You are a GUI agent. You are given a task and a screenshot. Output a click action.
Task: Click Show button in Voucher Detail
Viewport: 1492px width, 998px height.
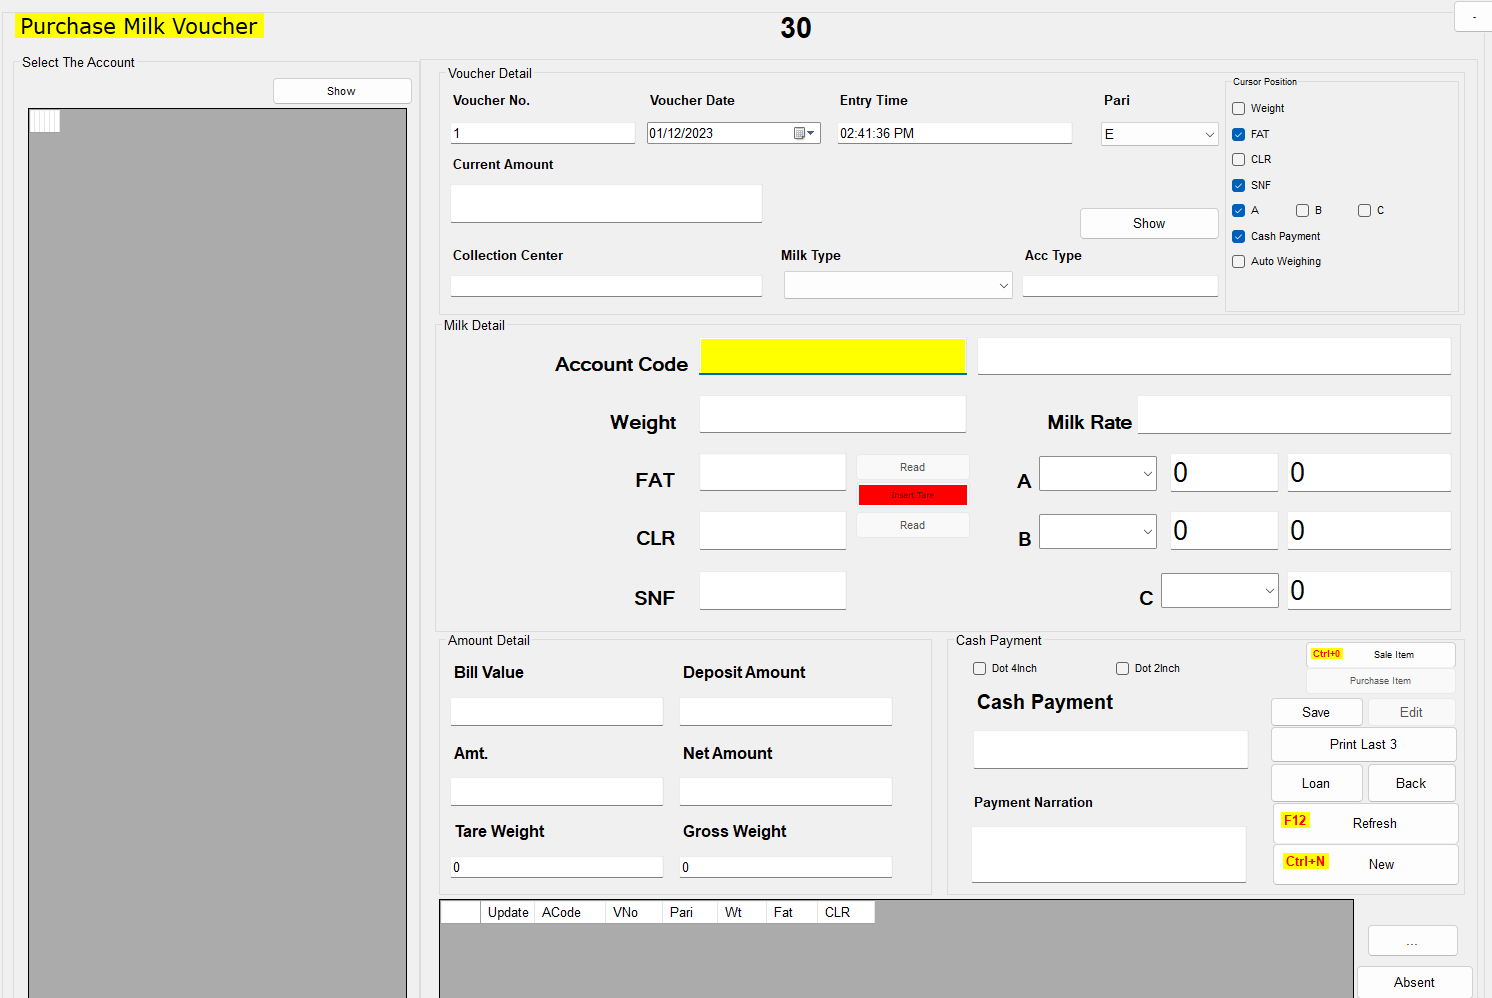pyautogui.click(x=1149, y=223)
